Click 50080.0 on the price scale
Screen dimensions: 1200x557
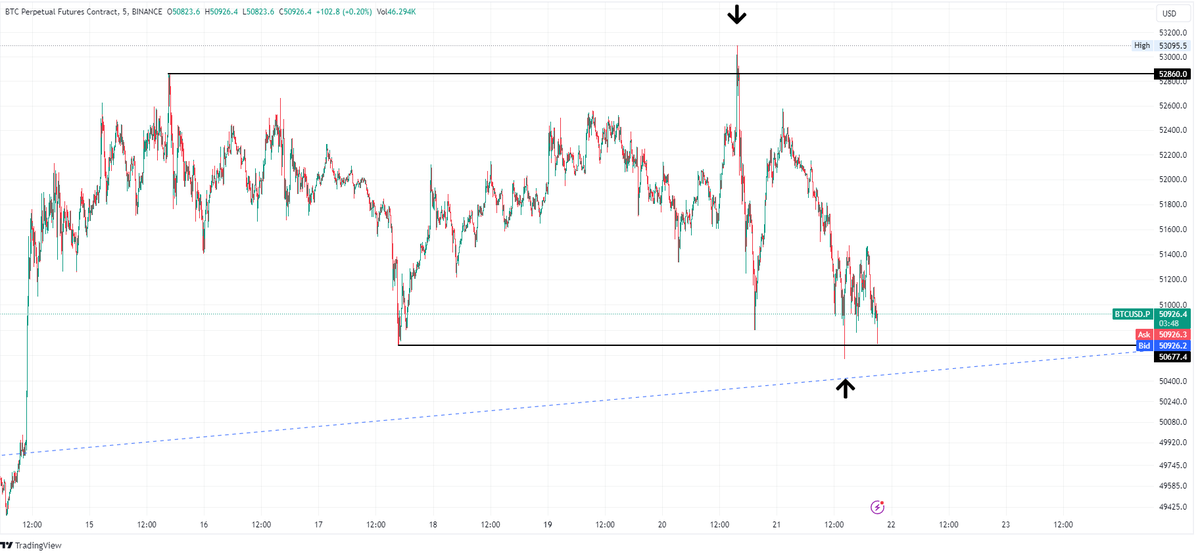1173,422
